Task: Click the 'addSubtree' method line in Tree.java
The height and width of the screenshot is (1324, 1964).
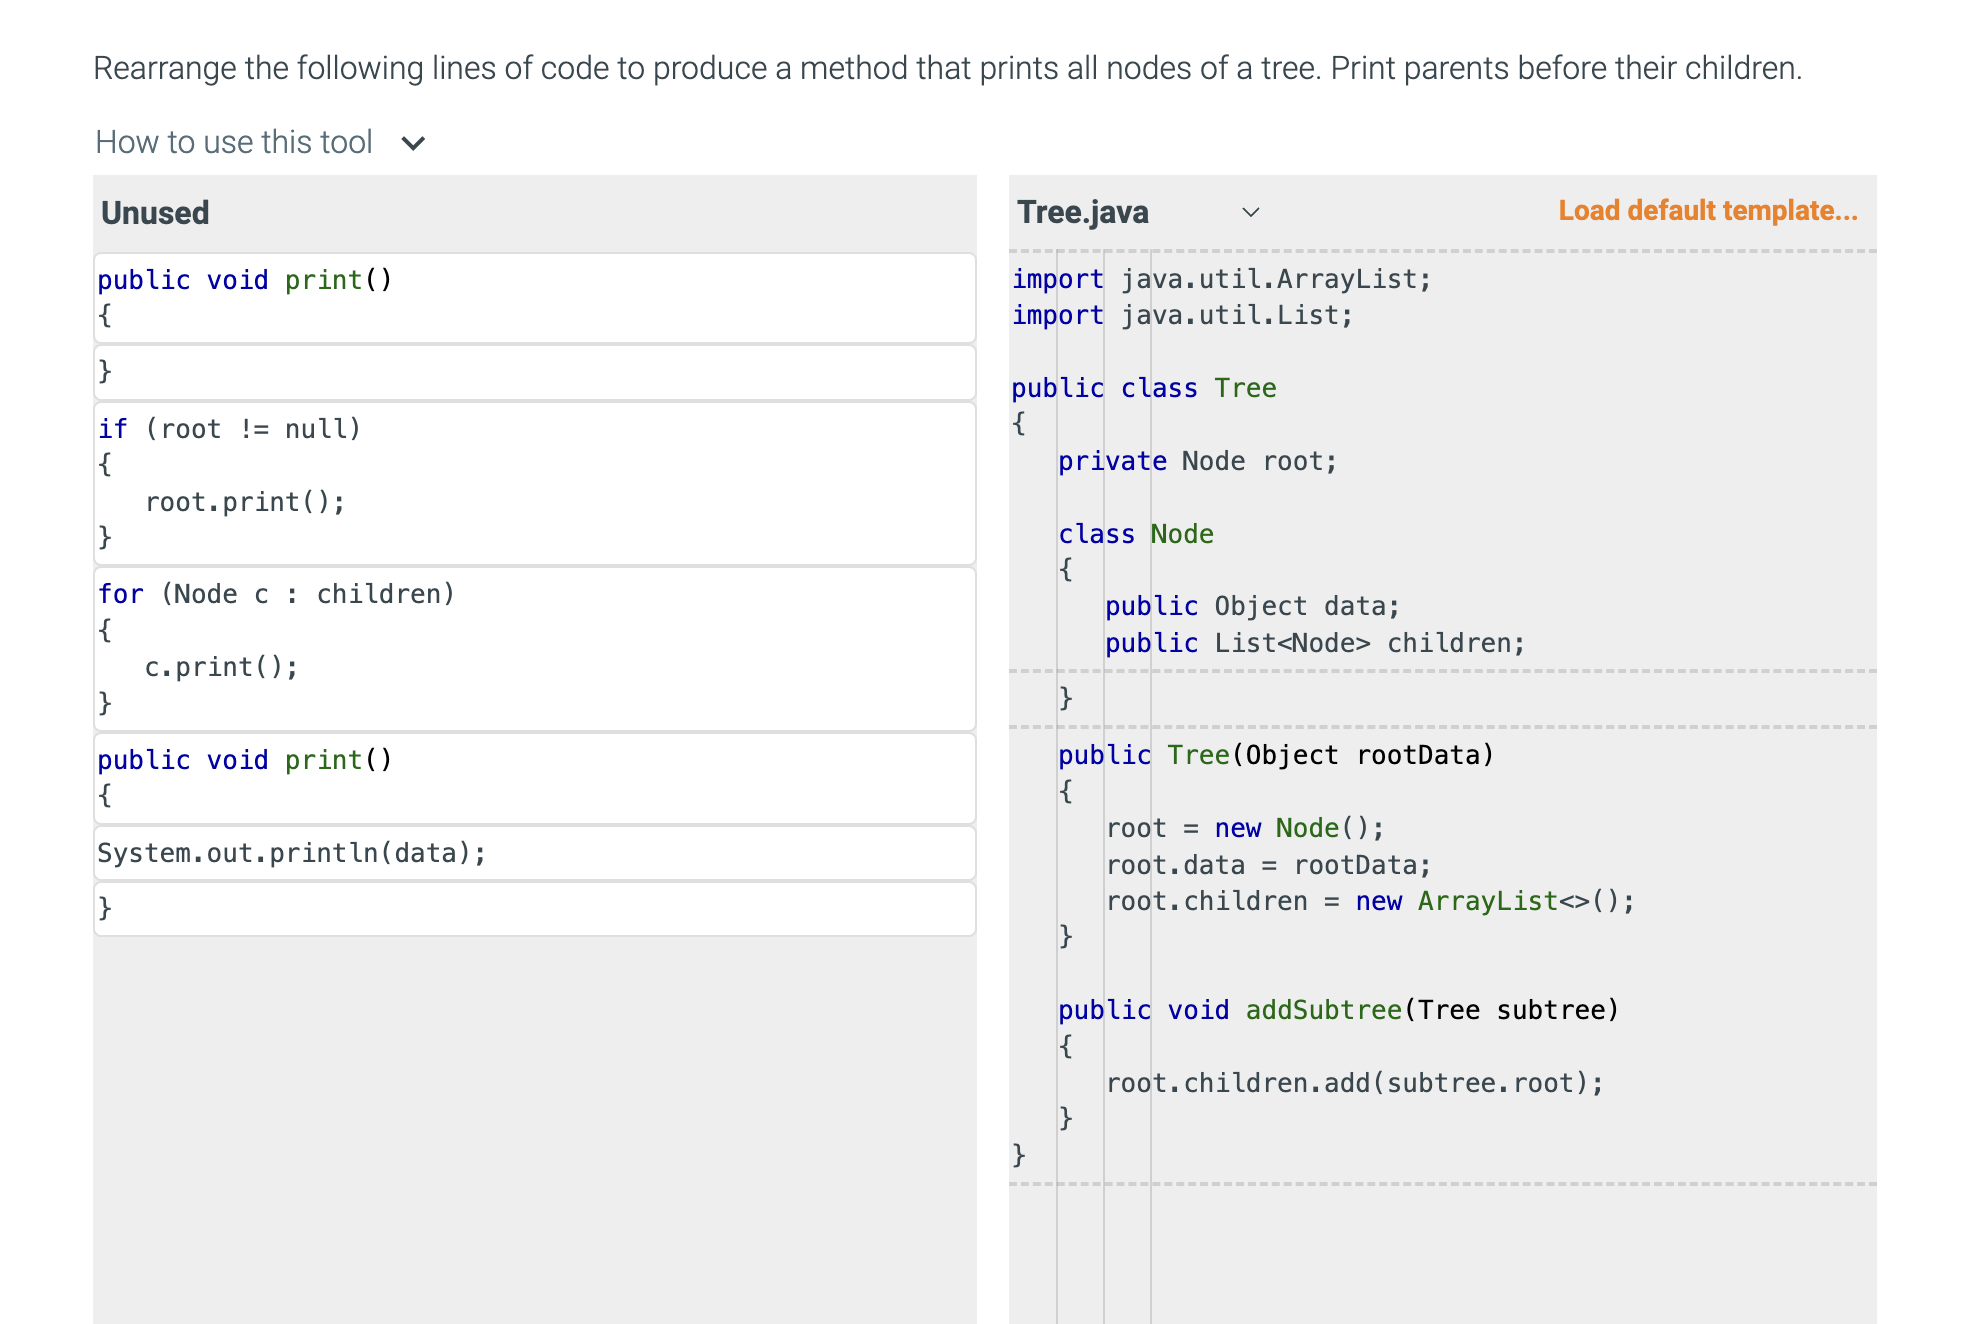Action: coord(1337,1009)
